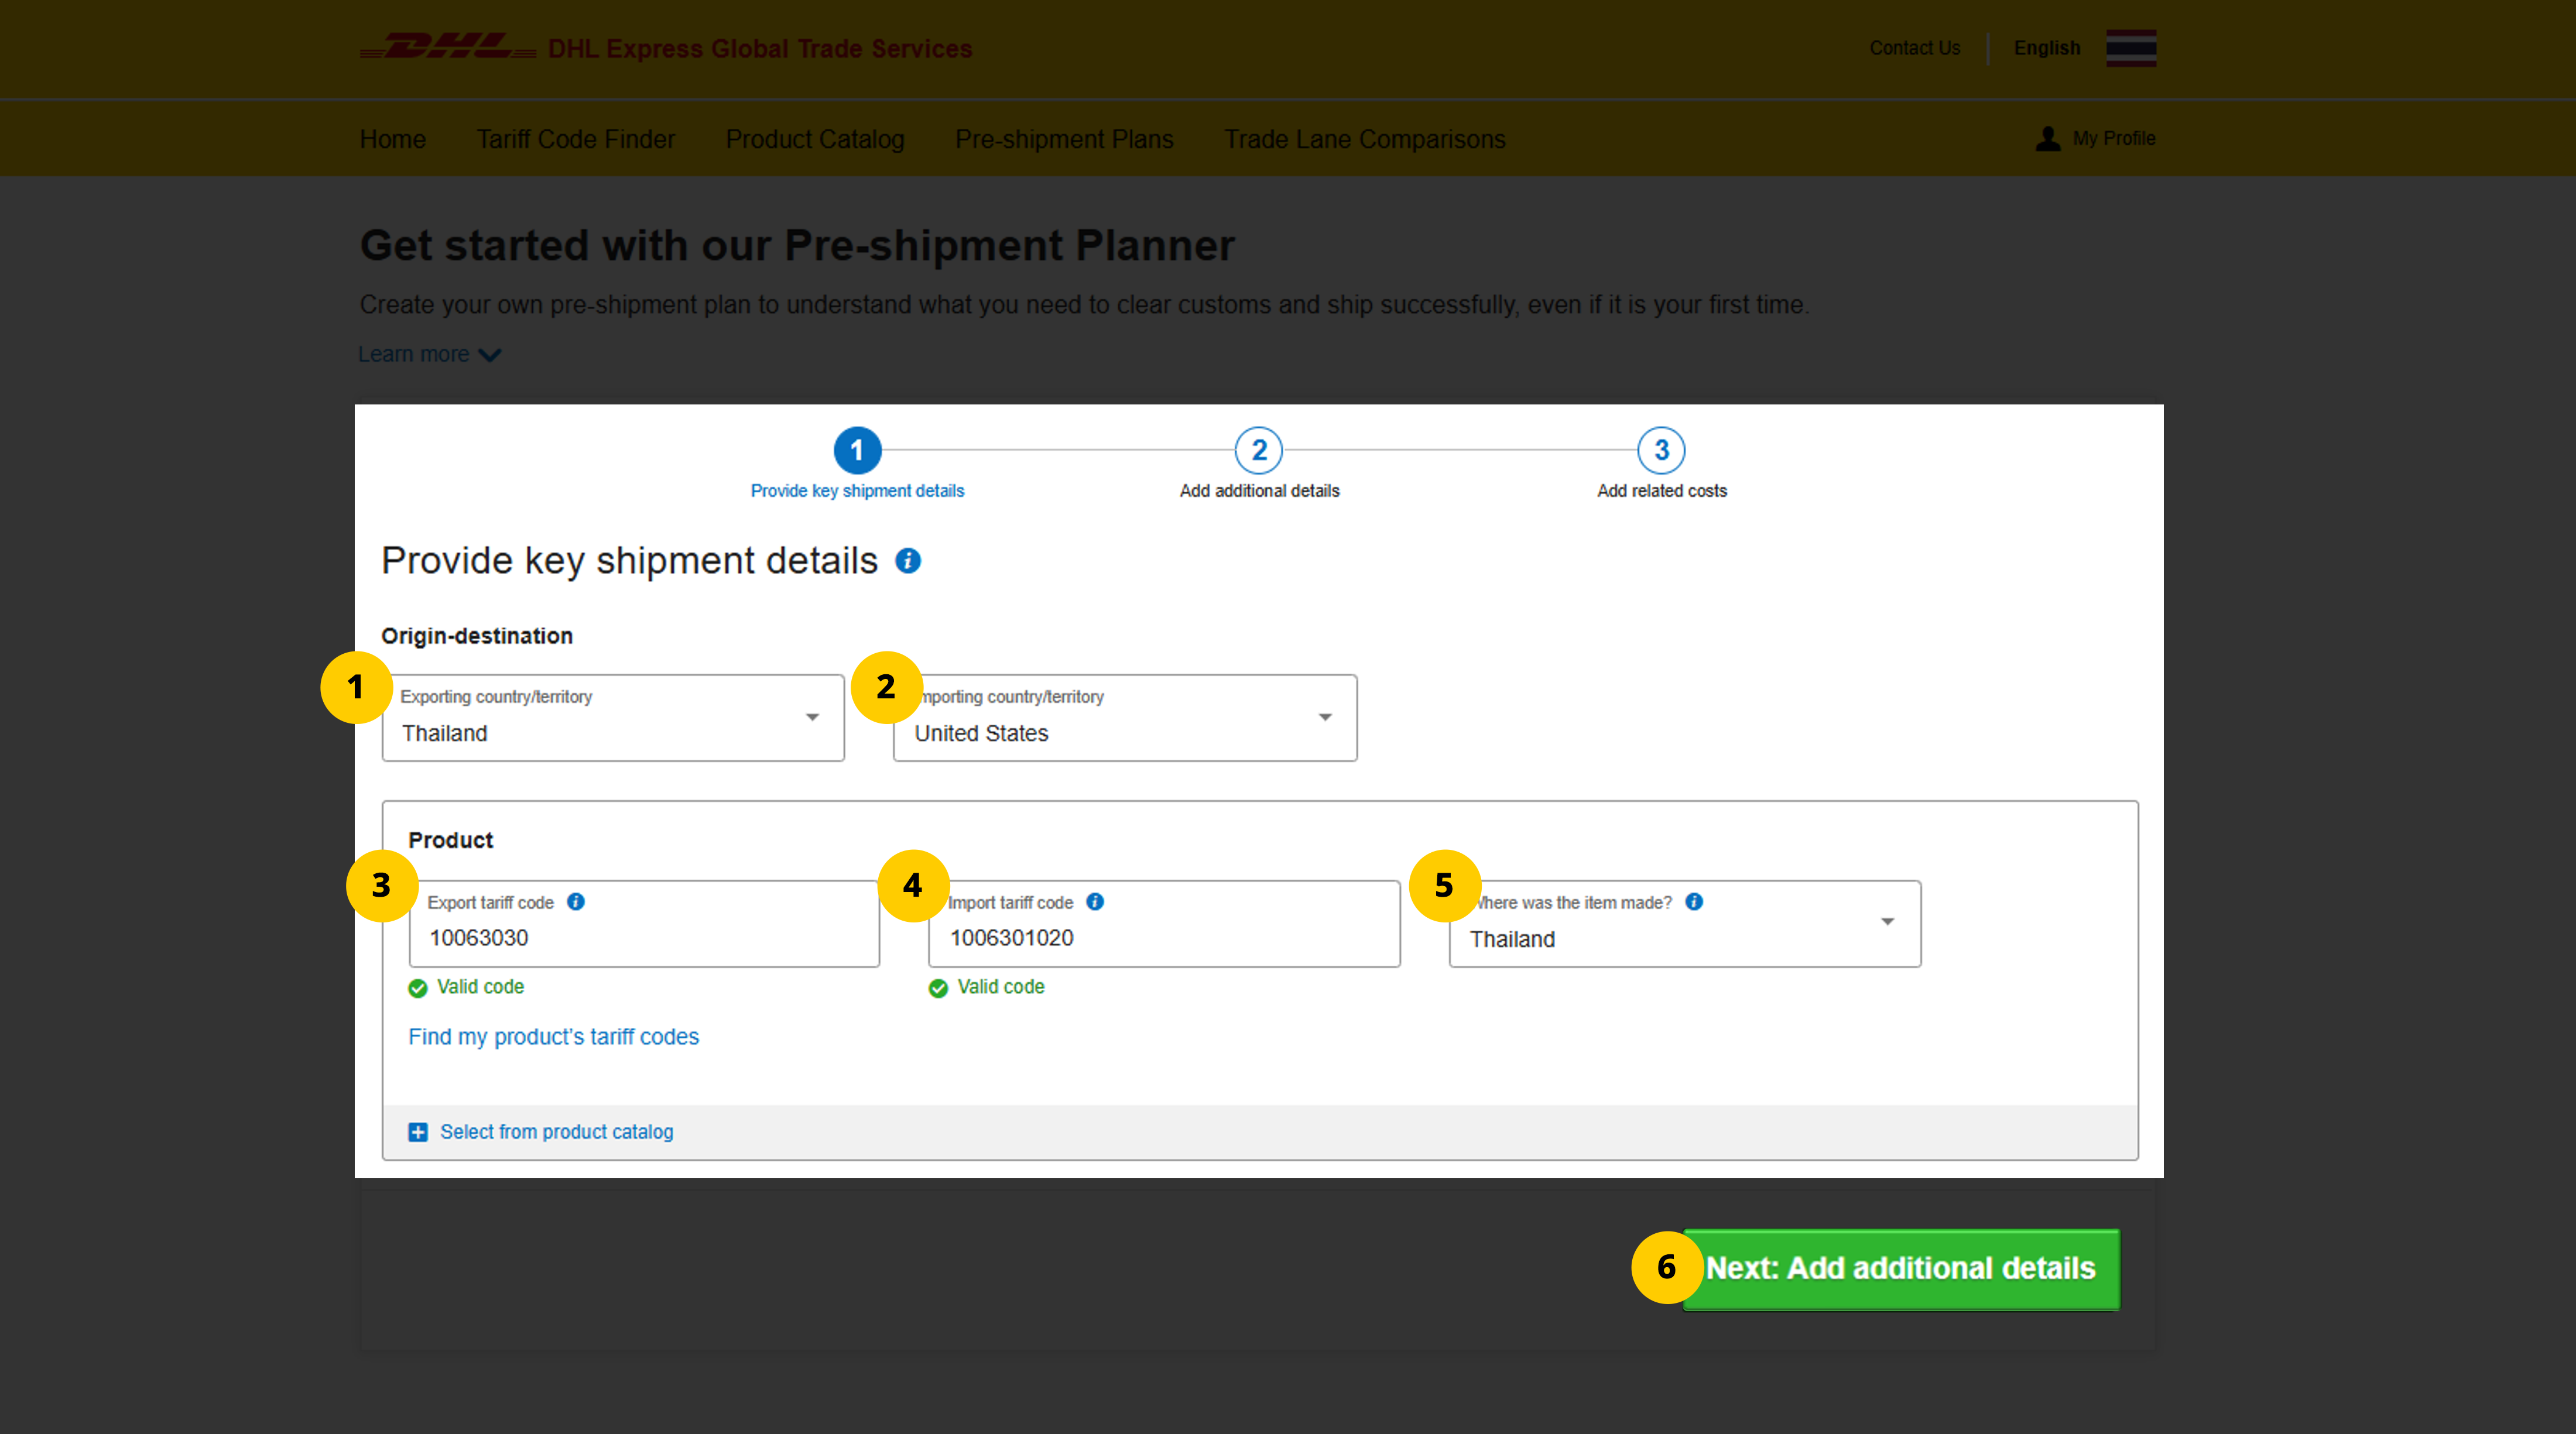Image resolution: width=2576 pixels, height=1434 pixels.
Task: Switch to the Trade Lane Comparisons section
Action: tap(1365, 139)
